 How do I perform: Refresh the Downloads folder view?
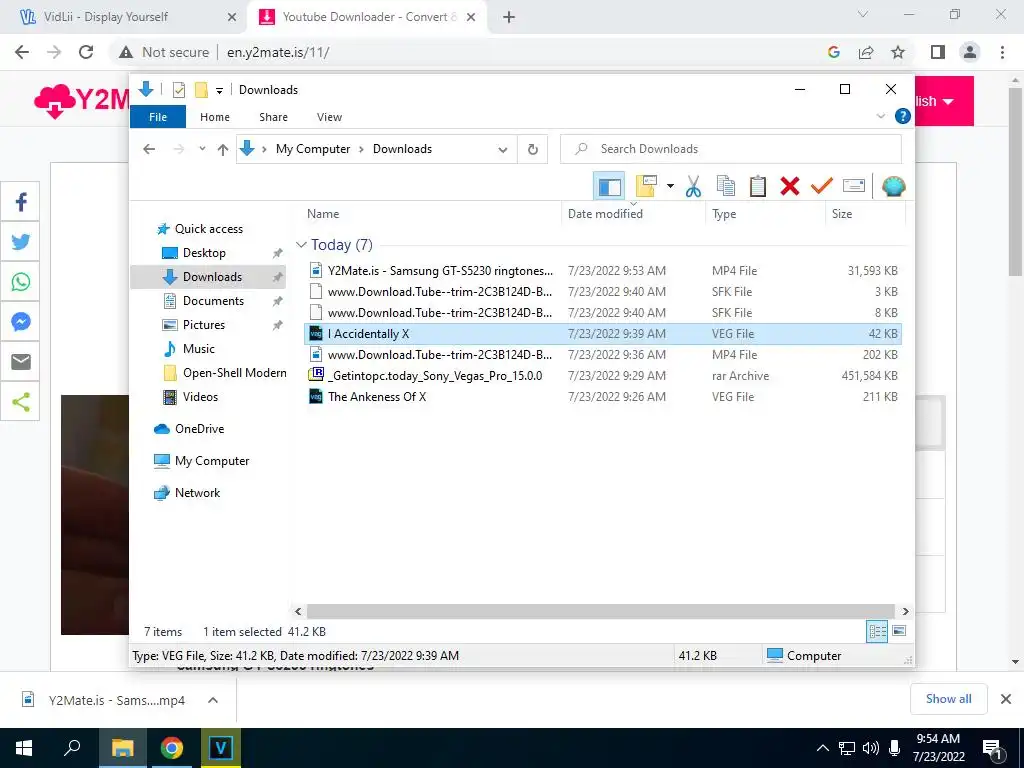coord(533,150)
